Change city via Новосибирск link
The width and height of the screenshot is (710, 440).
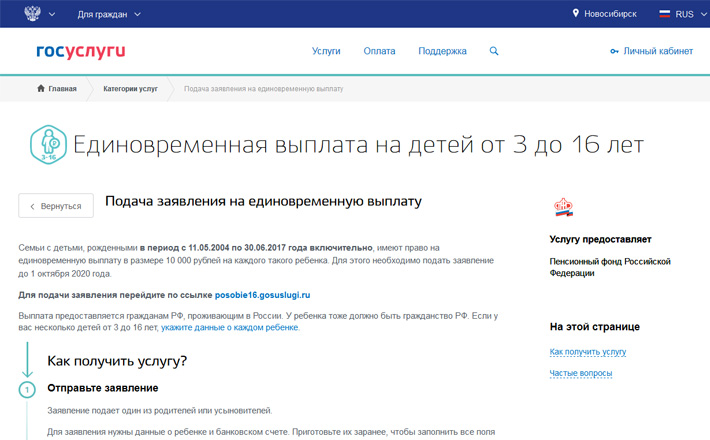610,14
